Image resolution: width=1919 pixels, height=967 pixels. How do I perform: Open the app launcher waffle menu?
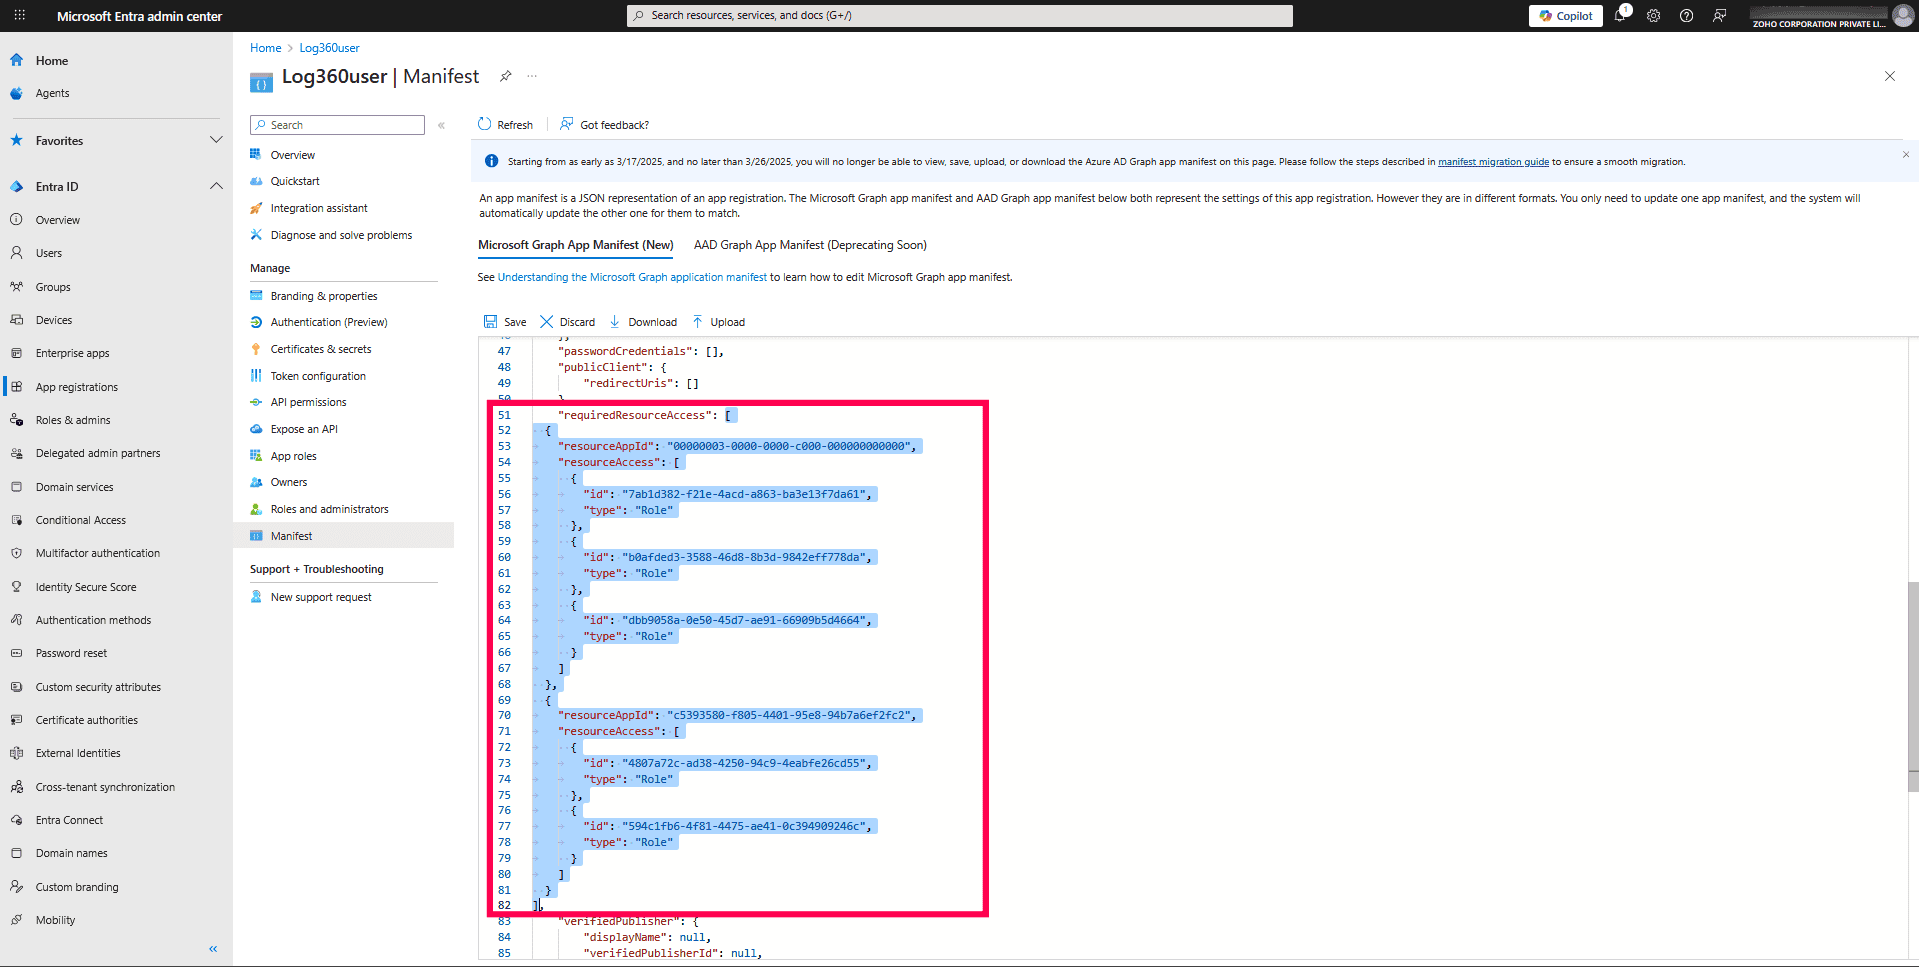coord(18,15)
